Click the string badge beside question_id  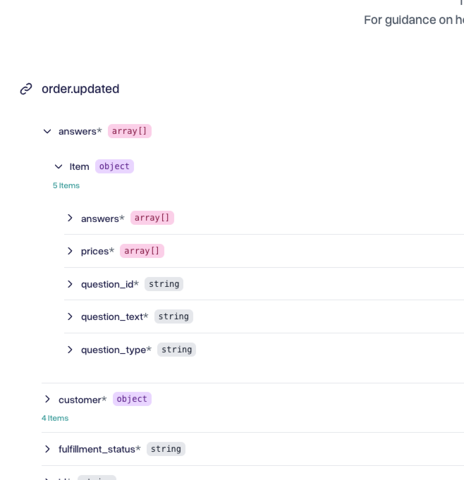tap(164, 284)
